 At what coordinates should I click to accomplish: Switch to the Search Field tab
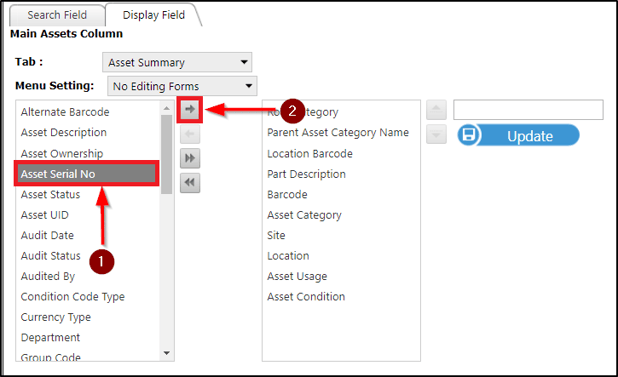[x=57, y=15]
